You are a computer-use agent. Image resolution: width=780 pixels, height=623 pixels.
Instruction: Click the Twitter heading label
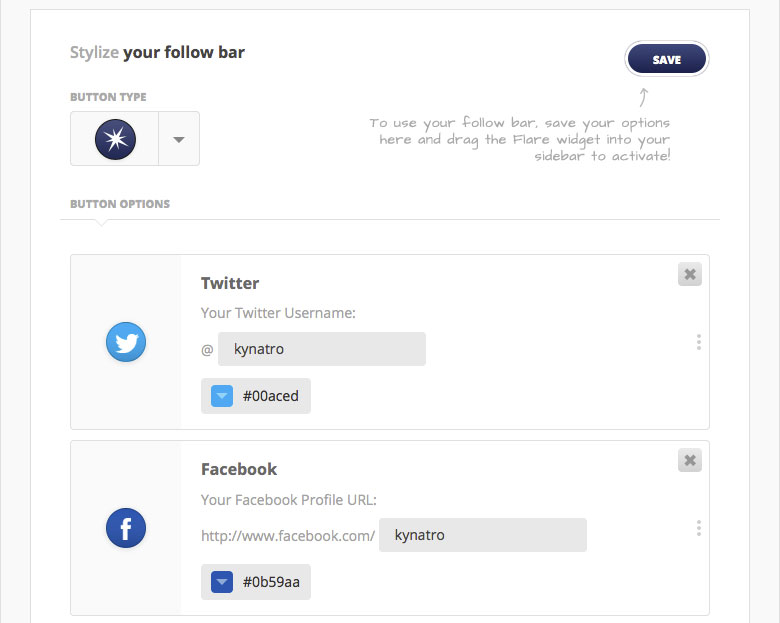[230, 283]
